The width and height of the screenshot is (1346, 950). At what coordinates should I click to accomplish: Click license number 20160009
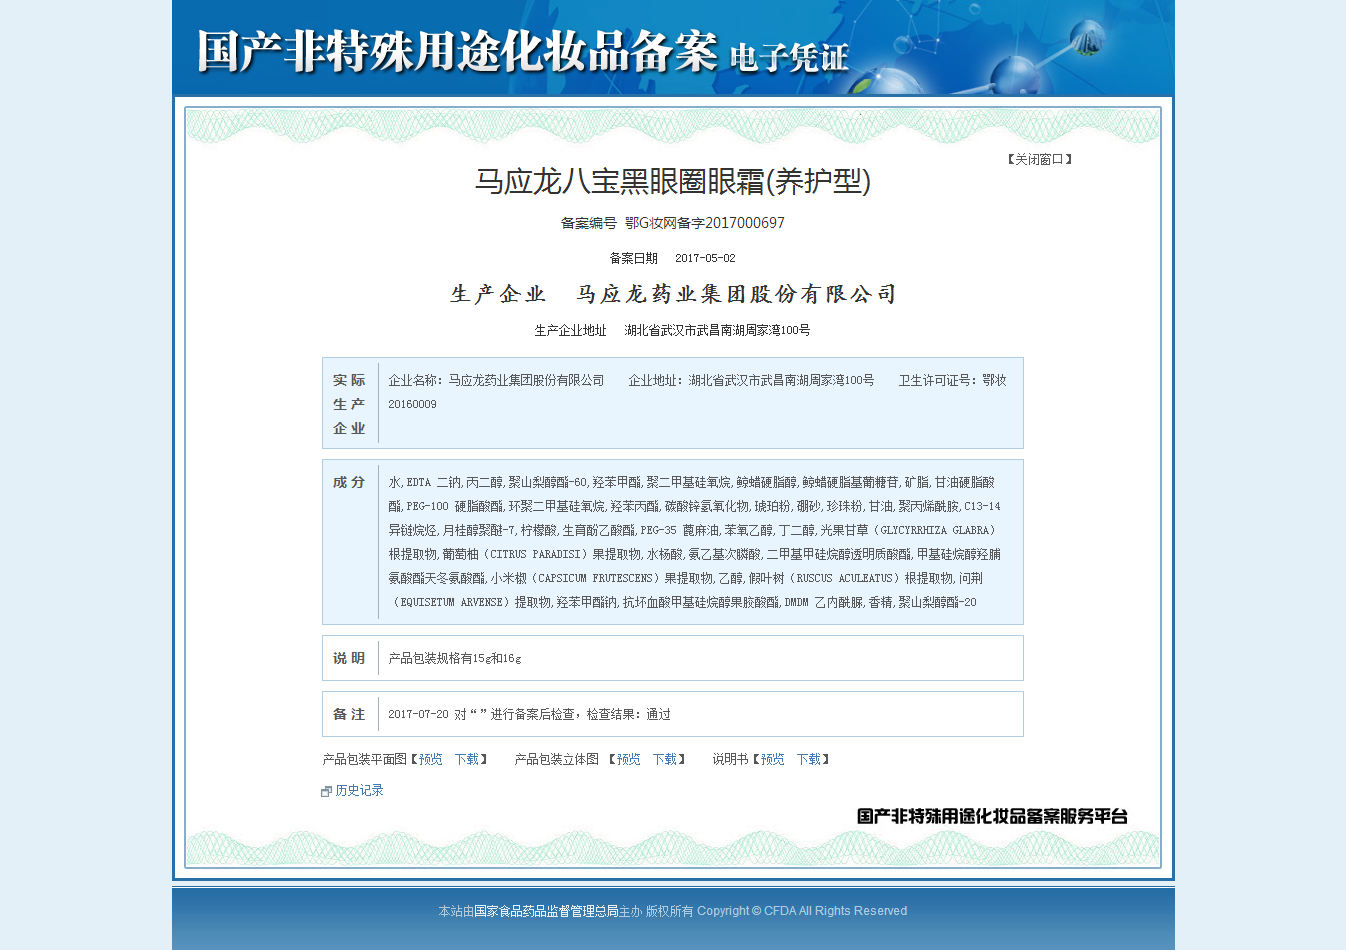[x=413, y=404]
